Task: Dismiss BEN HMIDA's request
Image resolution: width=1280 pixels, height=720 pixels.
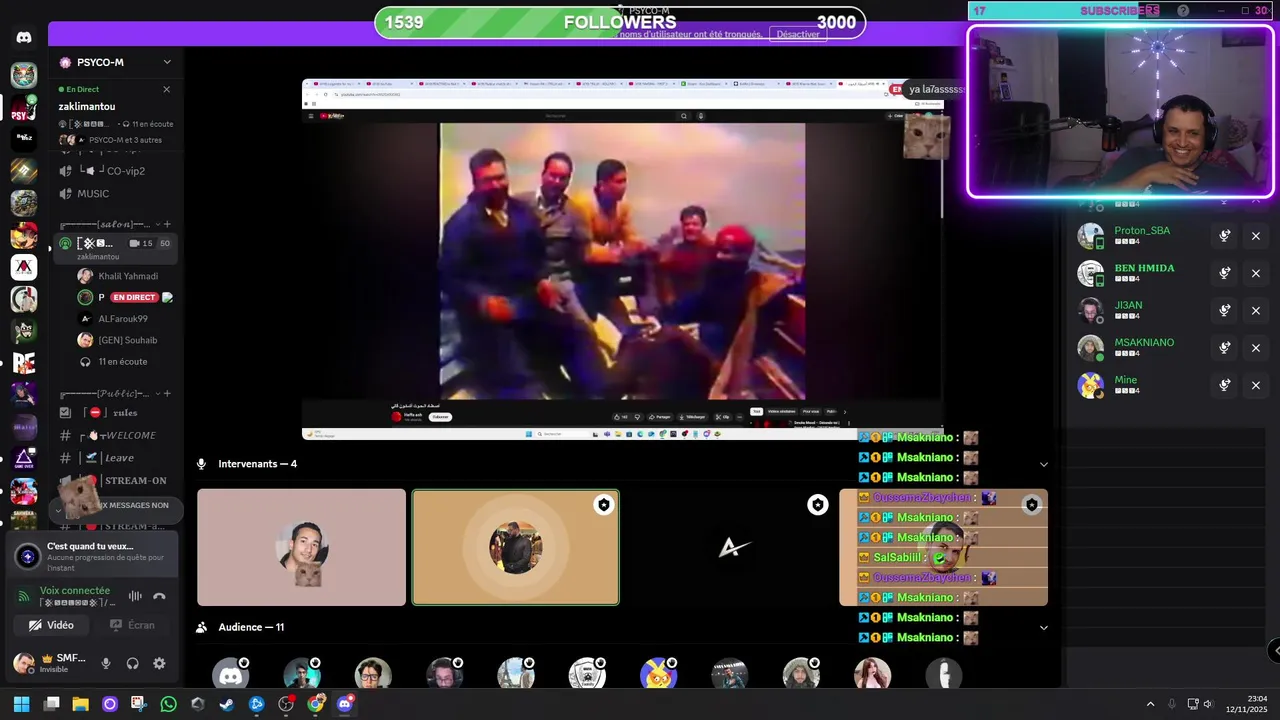Action: [1256, 273]
